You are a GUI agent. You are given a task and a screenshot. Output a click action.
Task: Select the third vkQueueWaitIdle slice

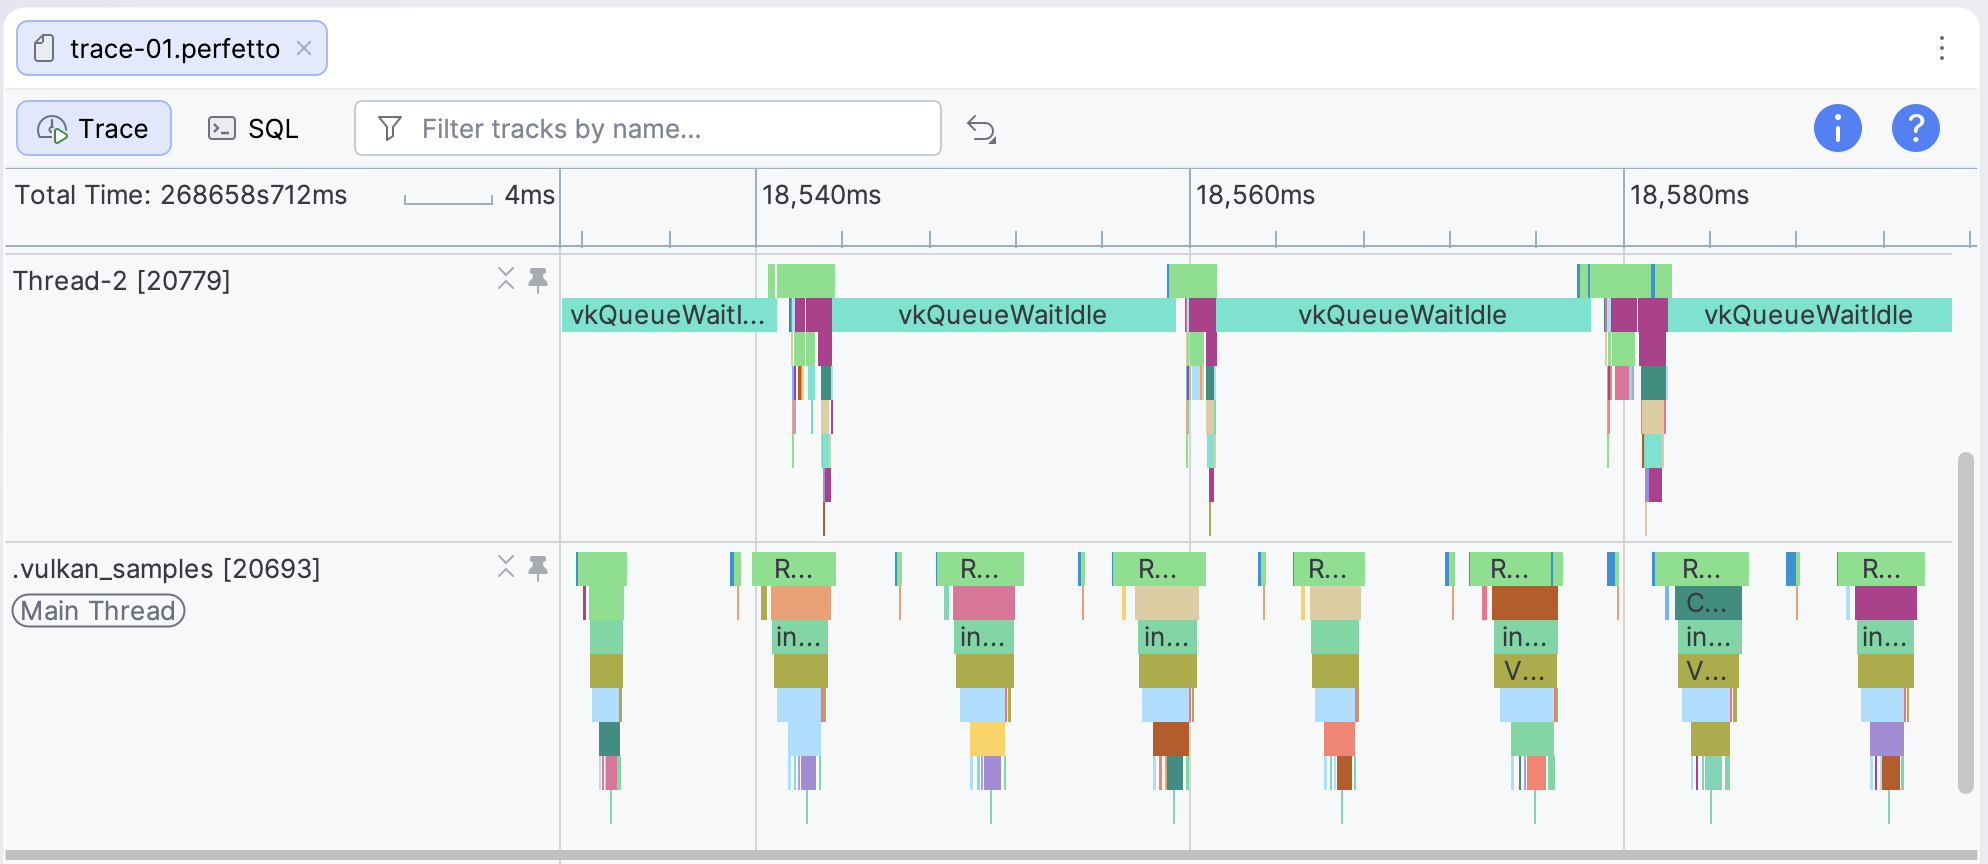click(1402, 315)
